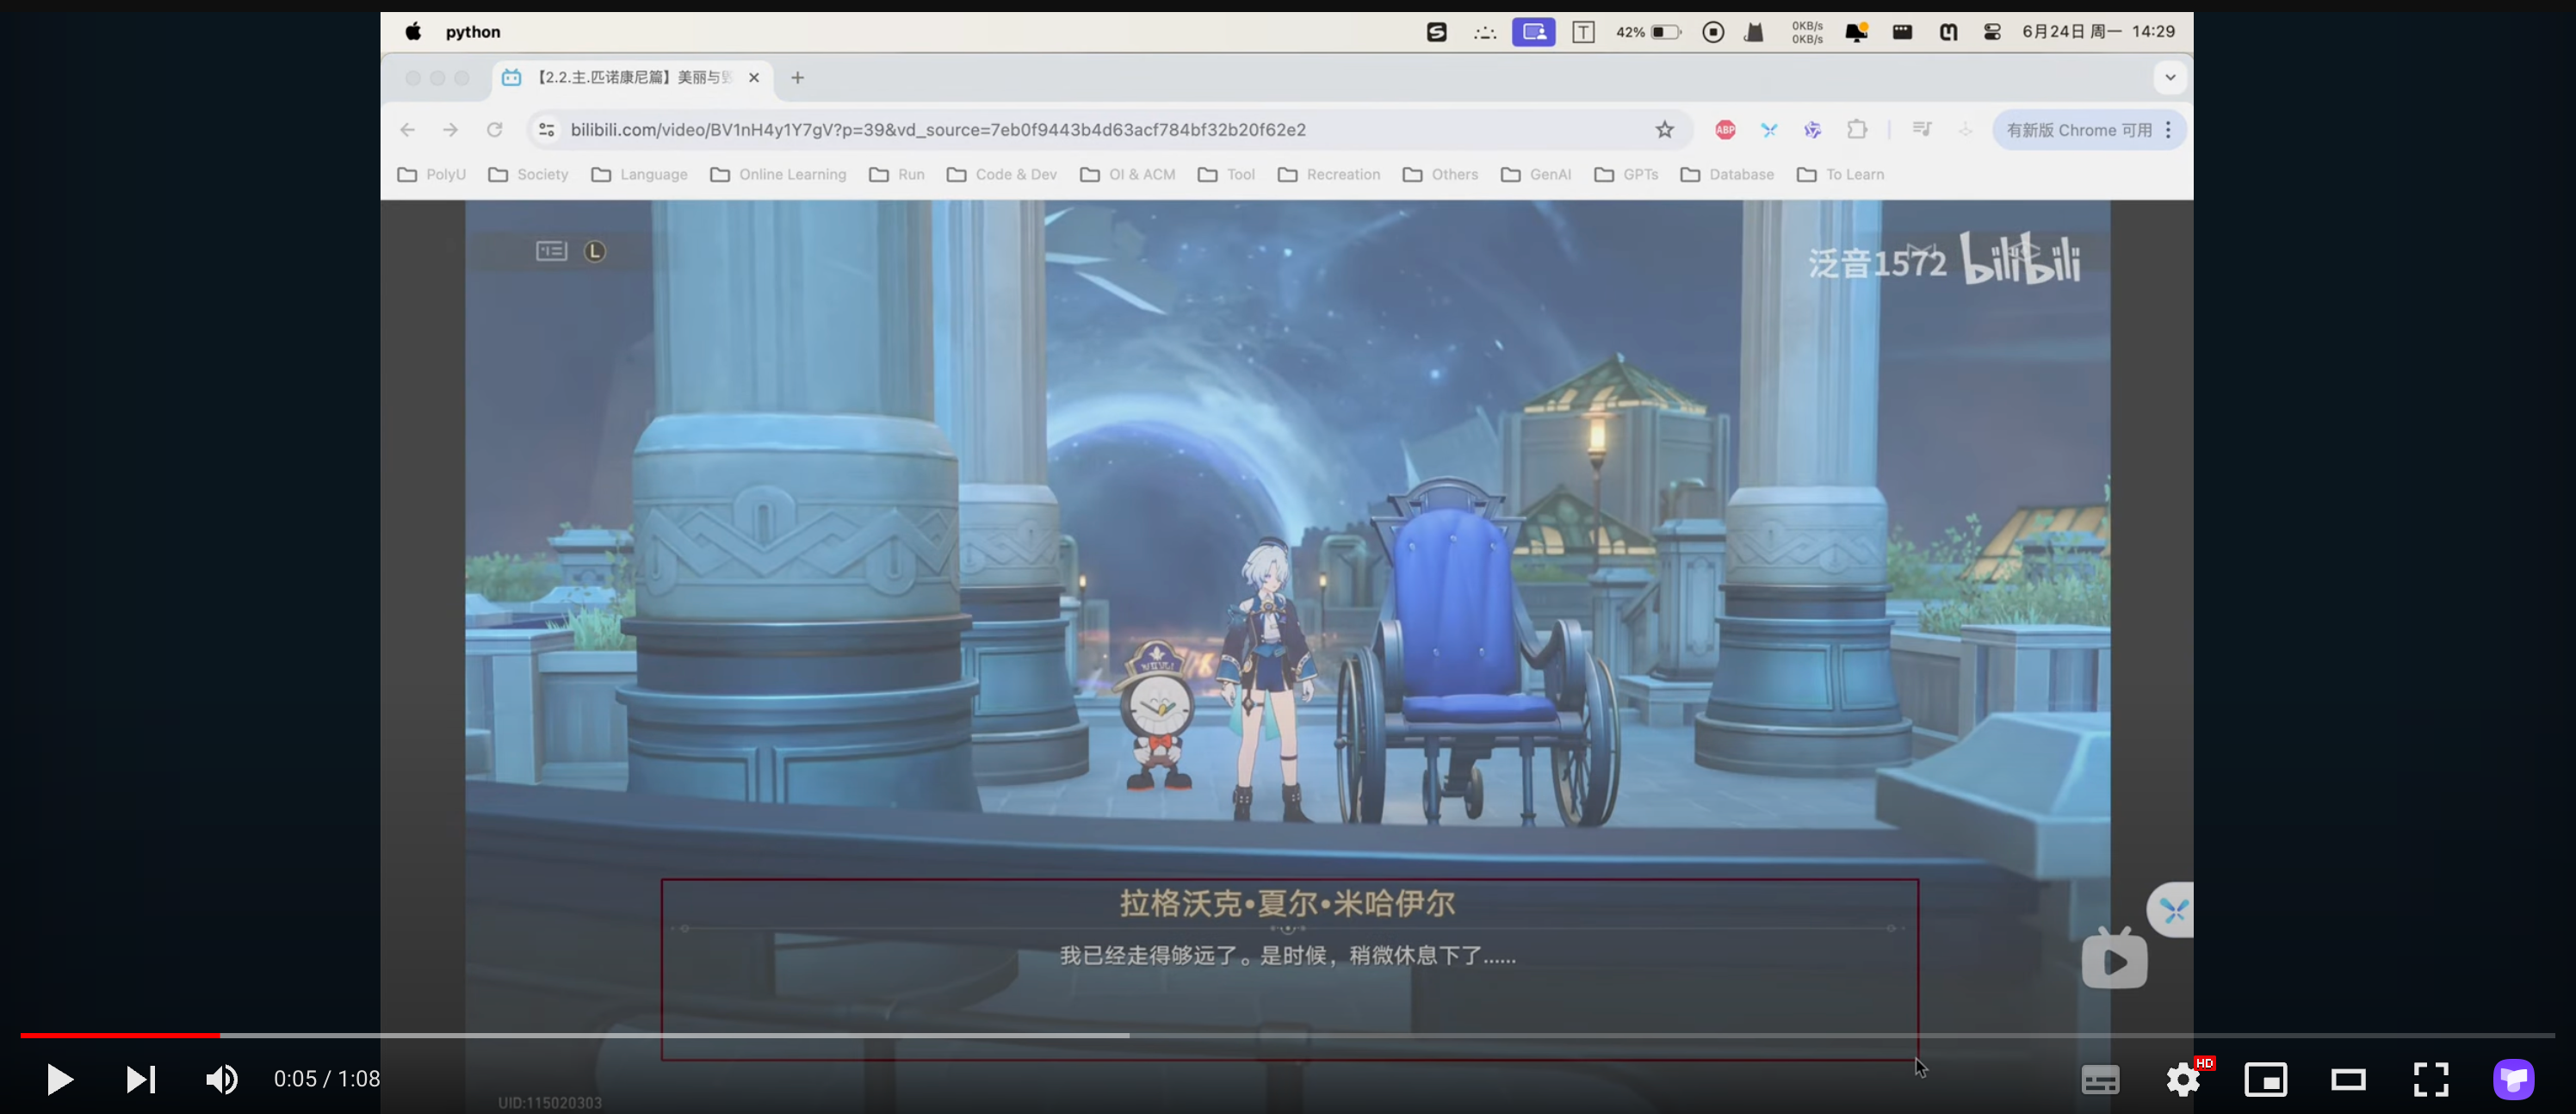Screen dimensions: 2576x1114
Task: Seek on the video progress bar
Action: (x=1287, y=1035)
